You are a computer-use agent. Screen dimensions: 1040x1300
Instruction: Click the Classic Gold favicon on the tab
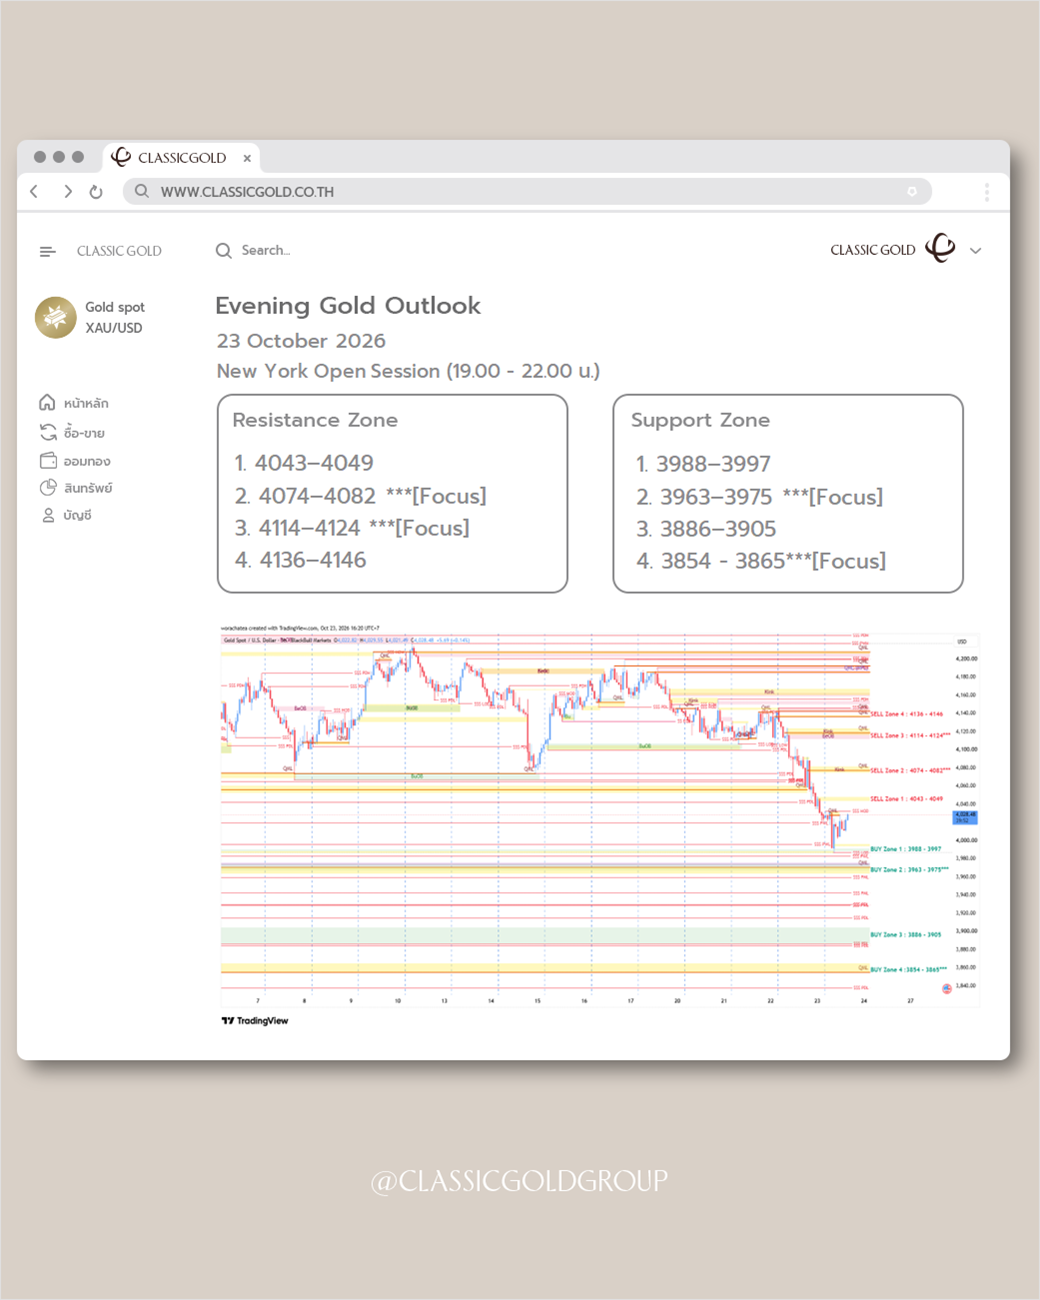point(121,156)
